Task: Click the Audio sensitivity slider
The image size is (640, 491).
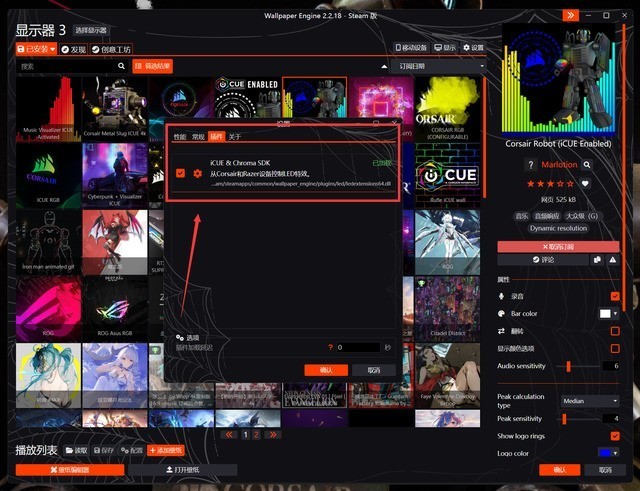Action: 578,366
